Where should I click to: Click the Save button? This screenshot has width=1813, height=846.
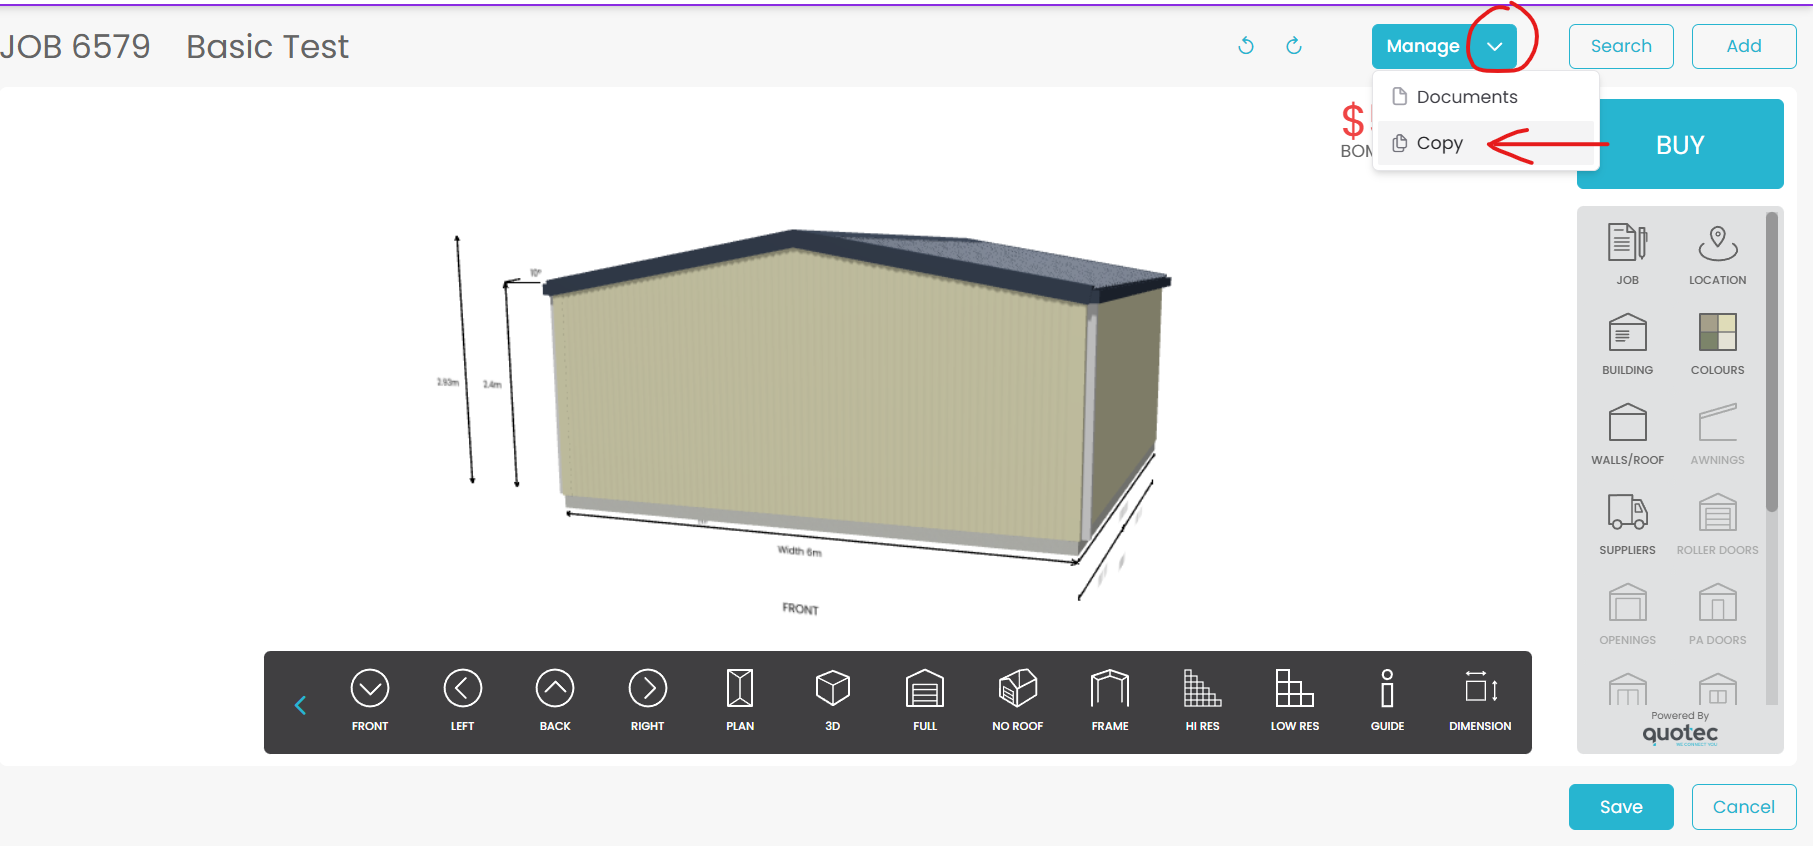[x=1620, y=807]
